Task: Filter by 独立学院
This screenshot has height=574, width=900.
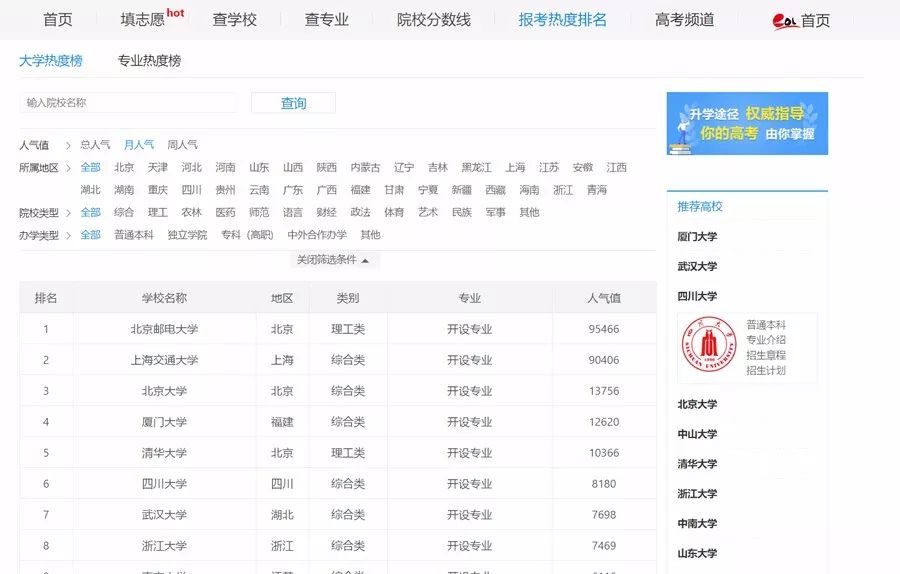Action: tap(188, 235)
